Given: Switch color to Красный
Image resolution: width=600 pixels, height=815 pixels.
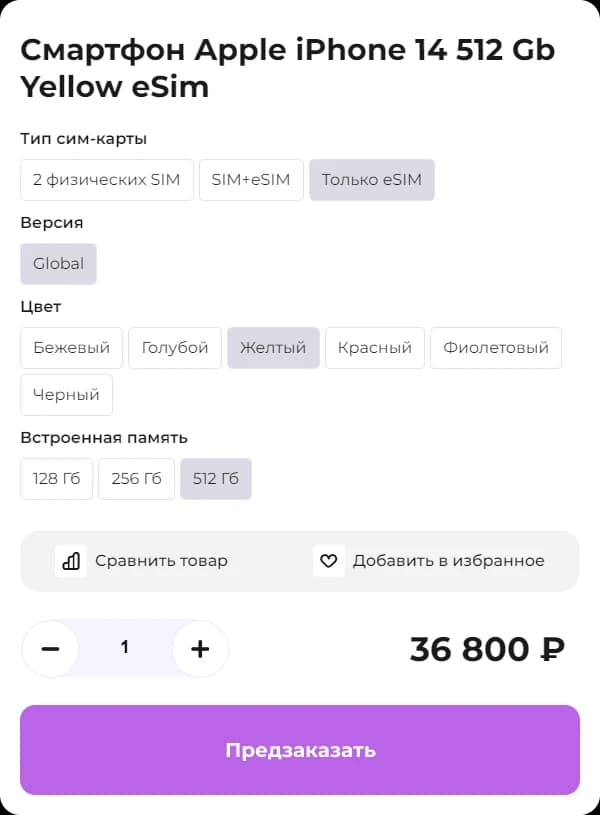Looking at the screenshot, I should click(375, 348).
